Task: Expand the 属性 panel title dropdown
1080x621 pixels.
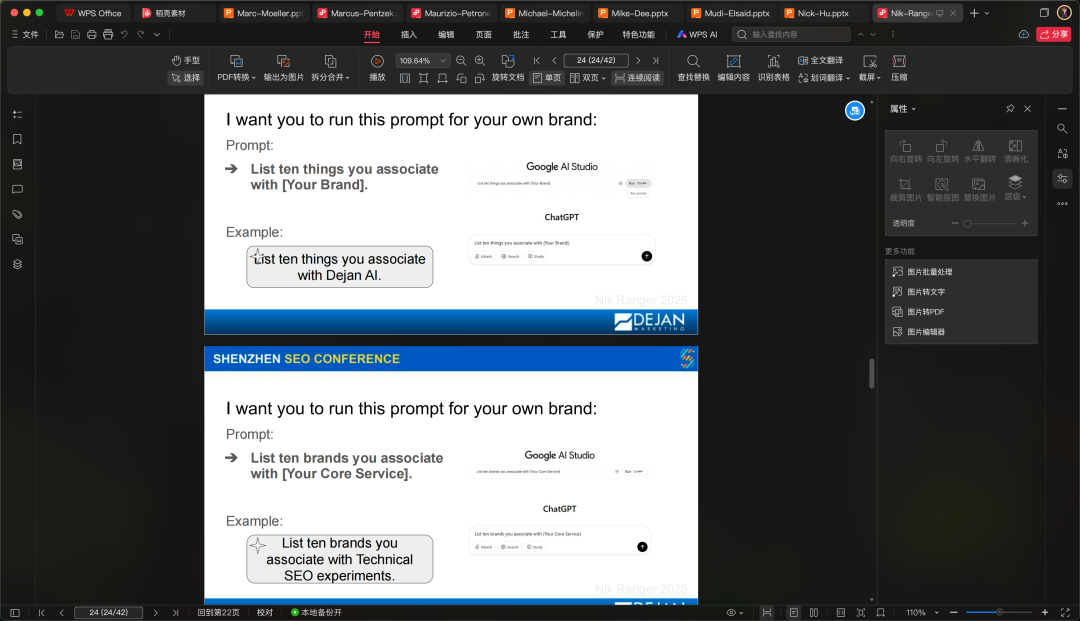Action: pos(903,109)
